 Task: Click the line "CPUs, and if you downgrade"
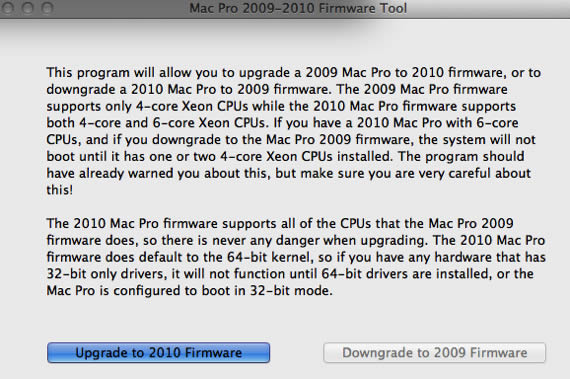[291, 140]
